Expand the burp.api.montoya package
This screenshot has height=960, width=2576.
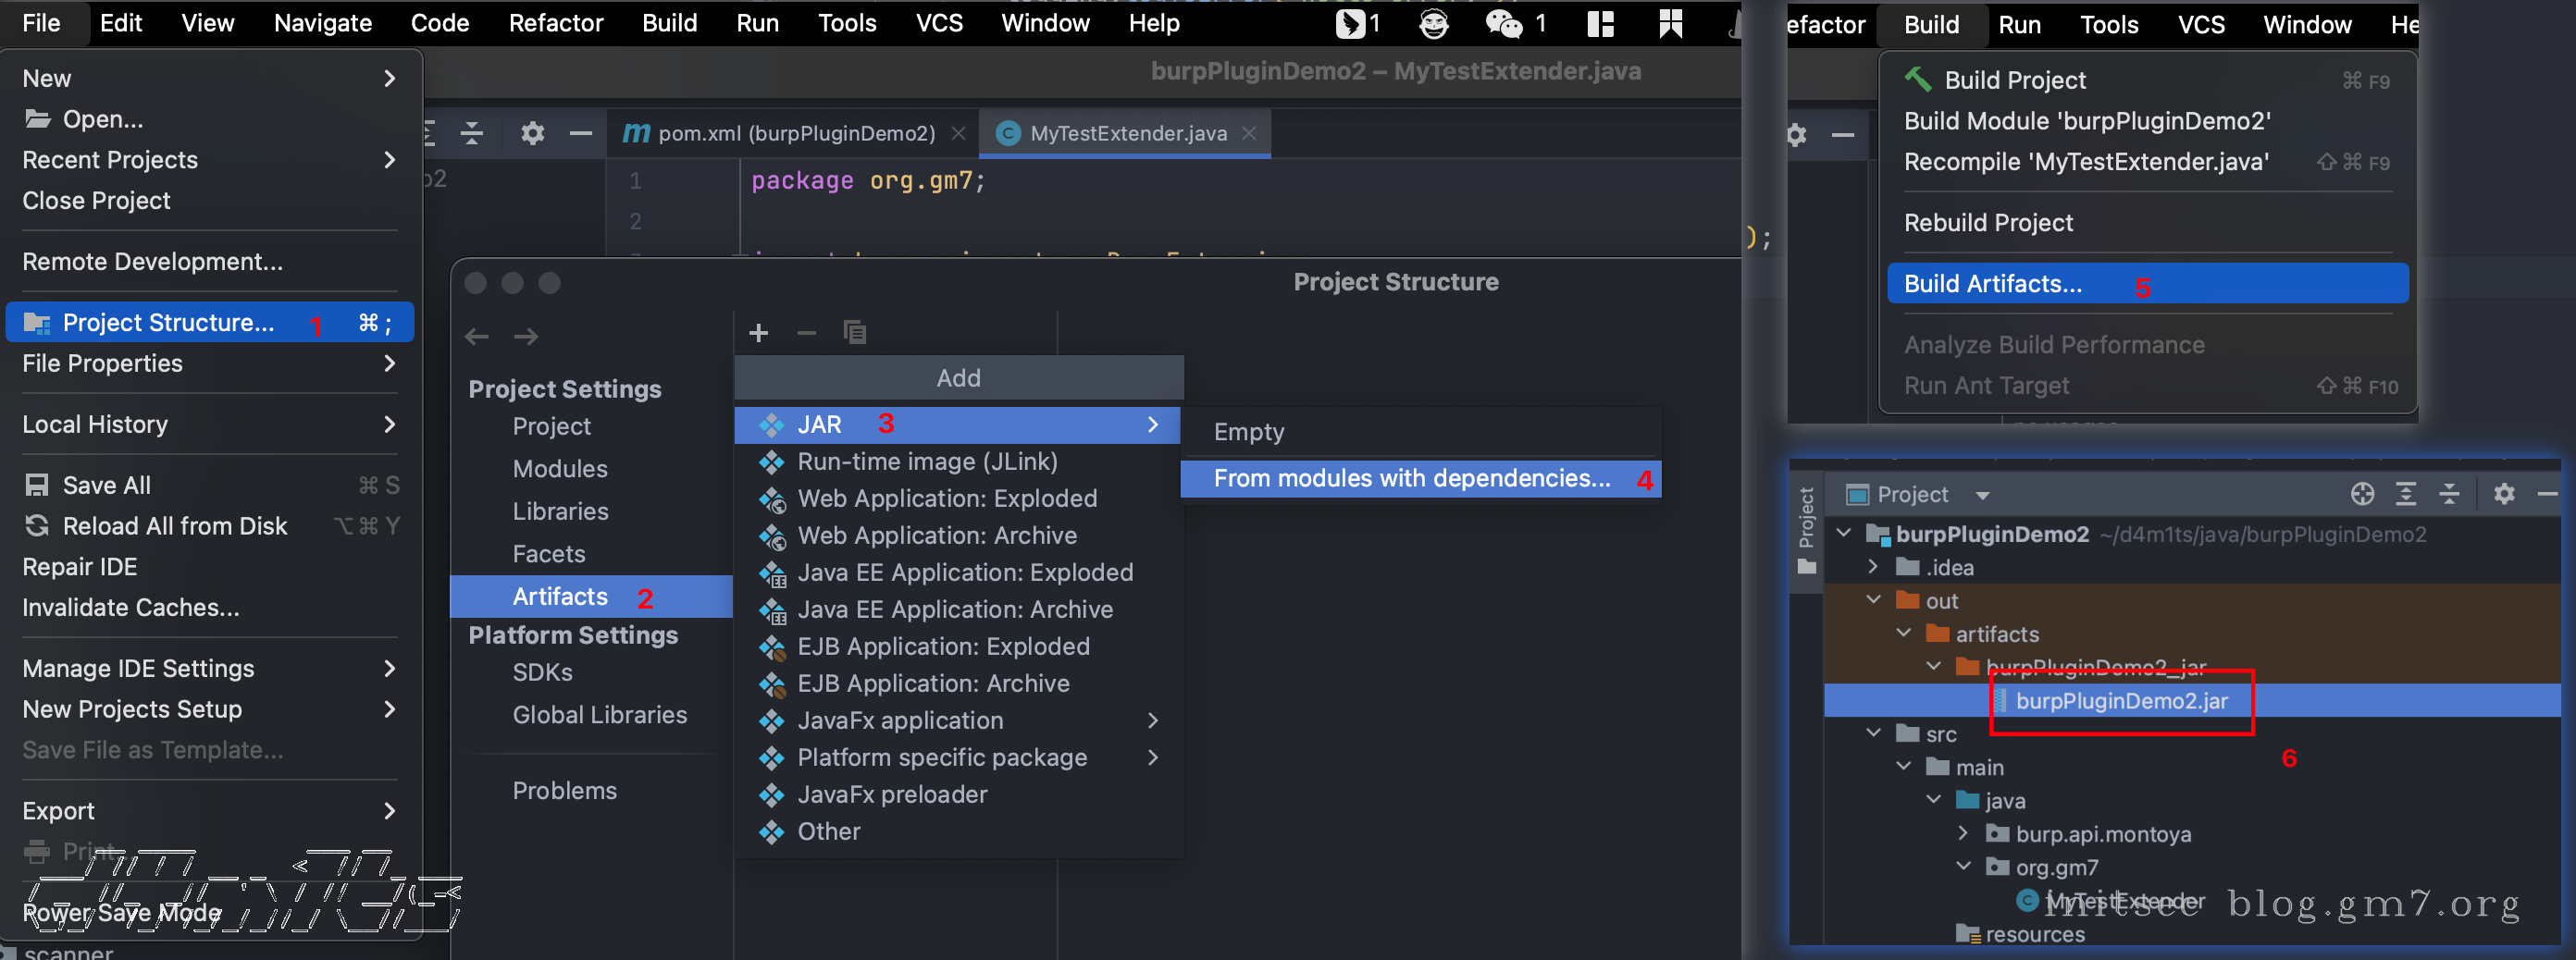(x=1963, y=833)
